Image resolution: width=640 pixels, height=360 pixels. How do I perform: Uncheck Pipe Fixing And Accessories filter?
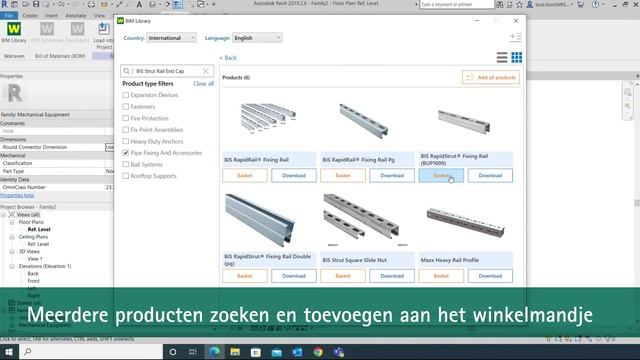pos(126,153)
